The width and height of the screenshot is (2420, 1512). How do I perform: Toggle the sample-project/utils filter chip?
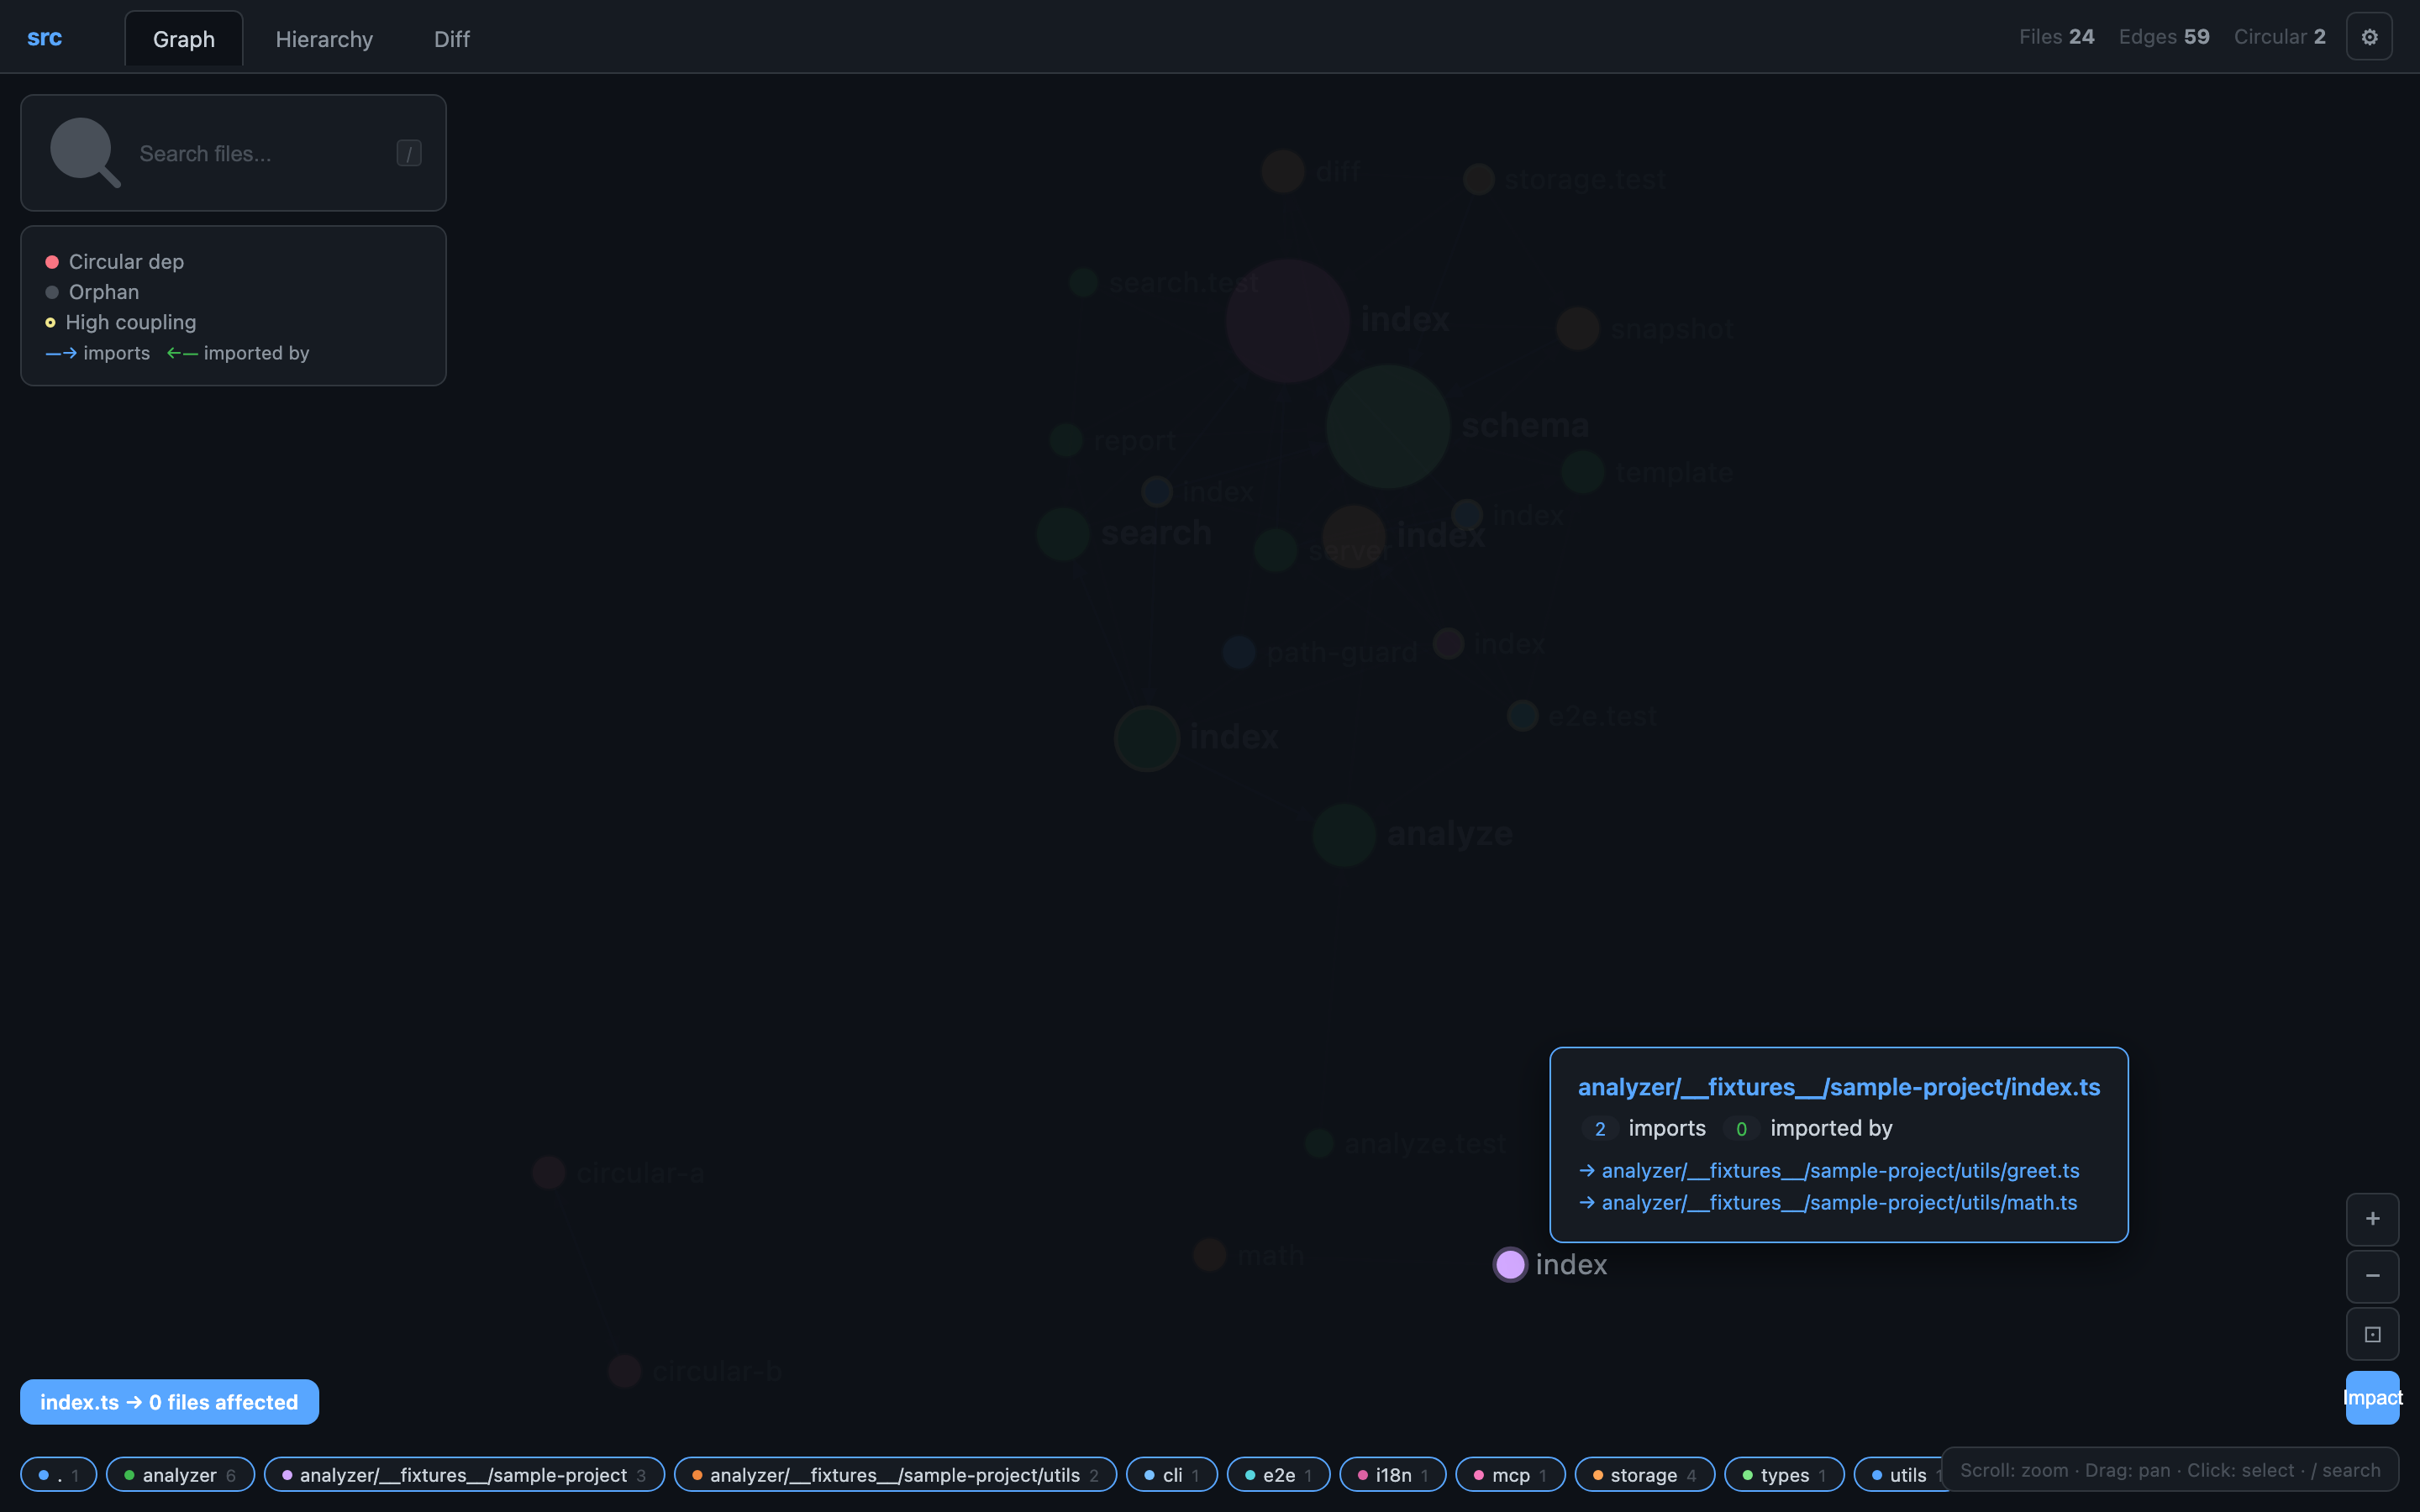pyautogui.click(x=894, y=1475)
